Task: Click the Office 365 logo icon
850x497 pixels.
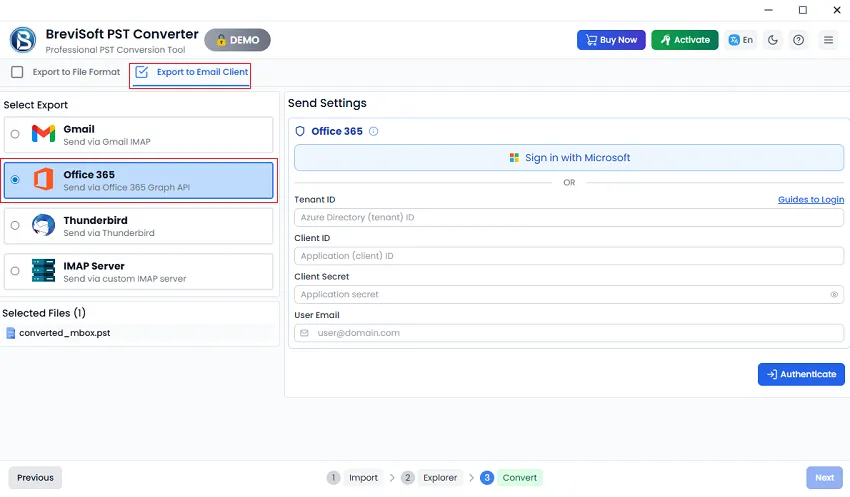Action: click(43, 179)
